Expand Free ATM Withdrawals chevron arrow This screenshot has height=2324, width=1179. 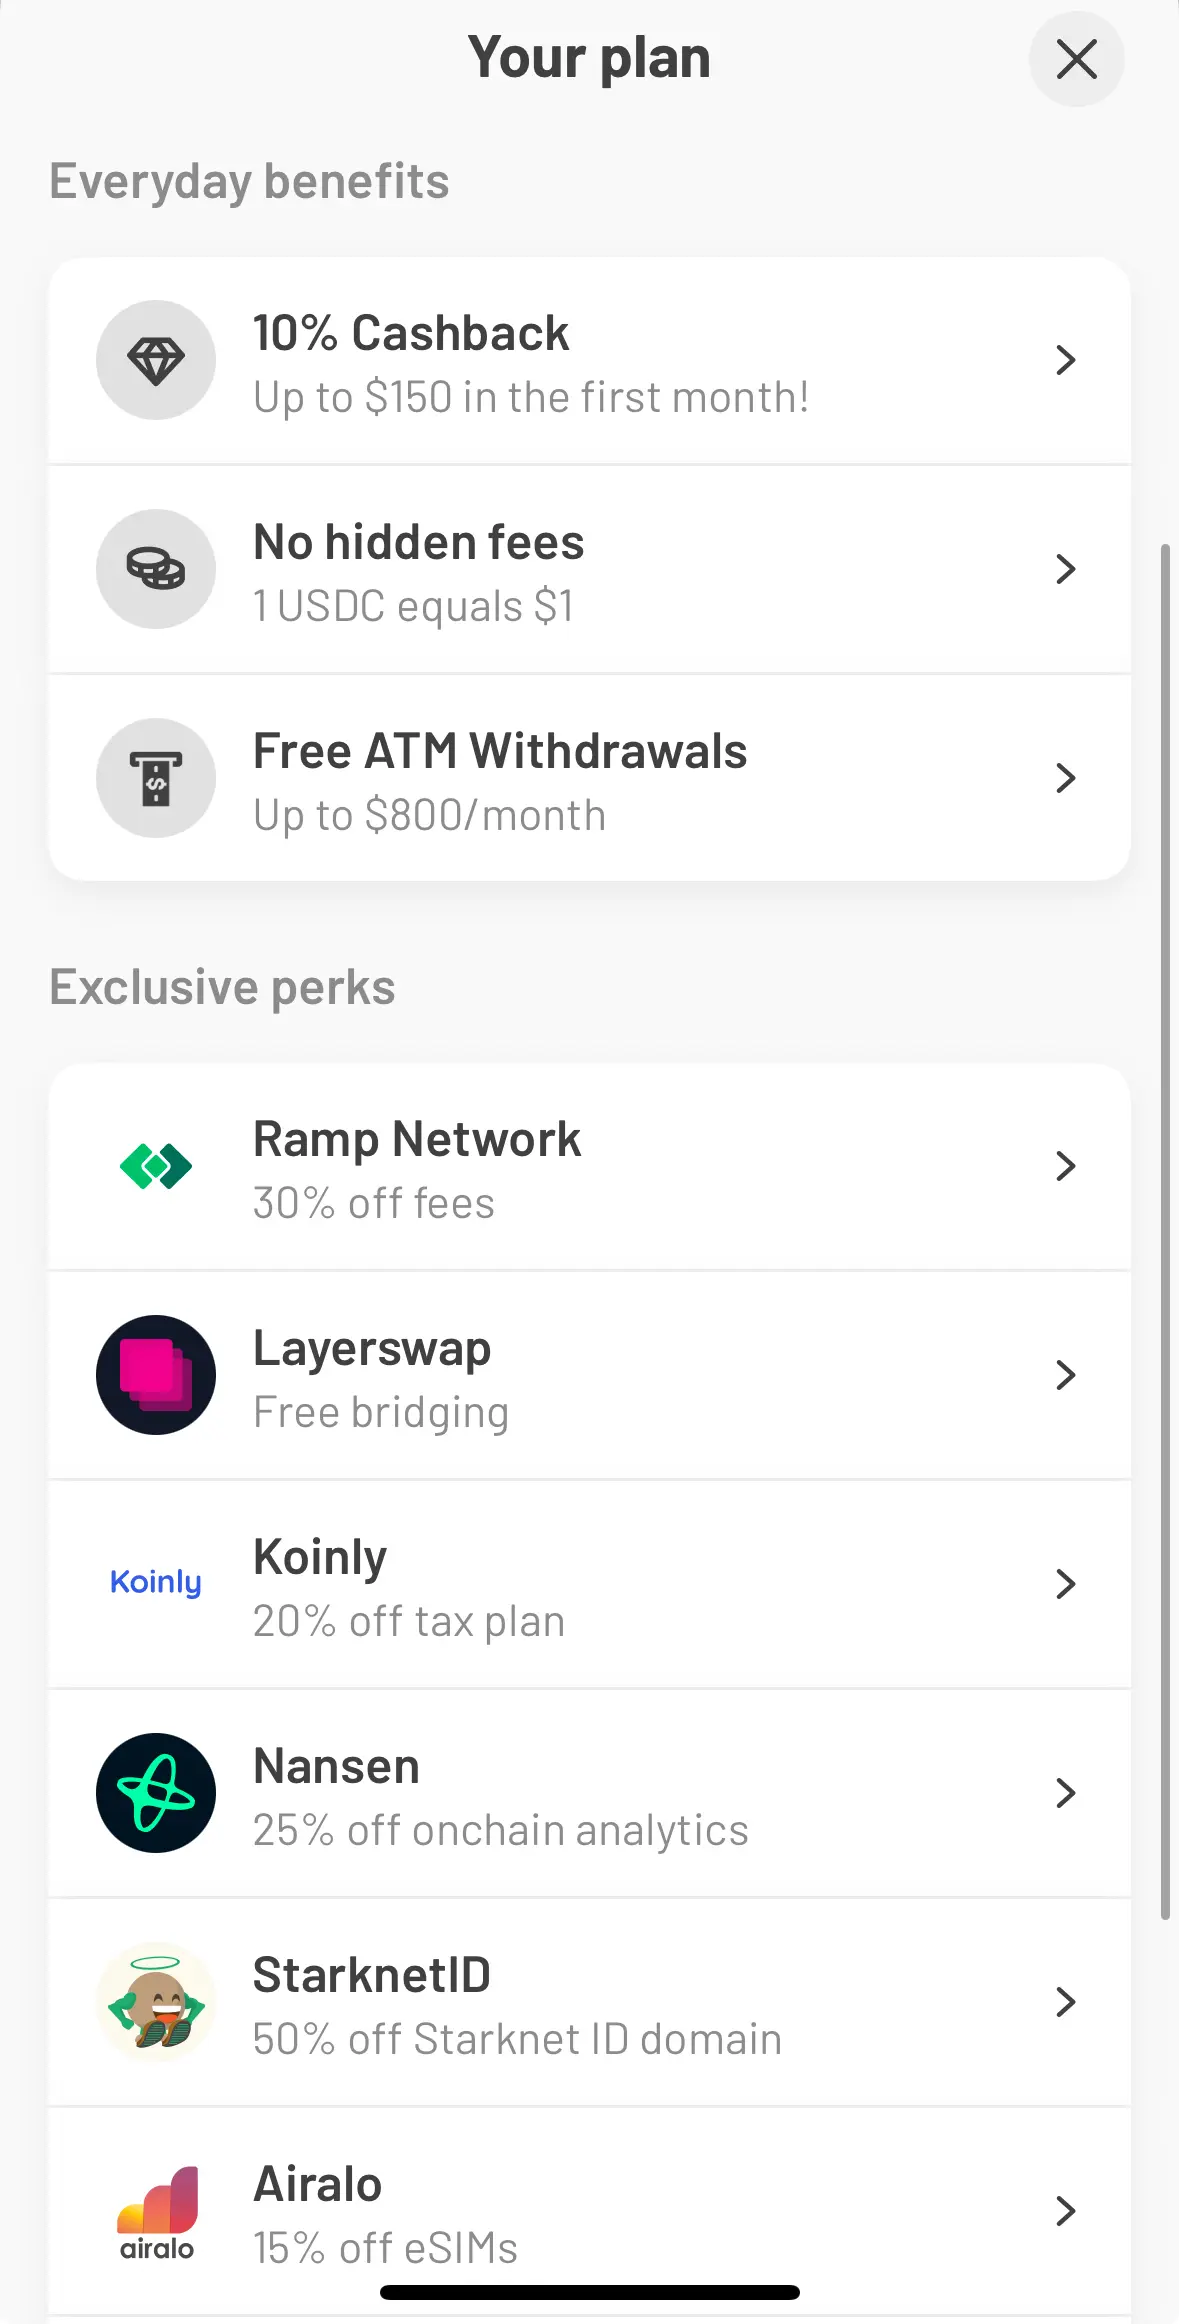[1066, 778]
